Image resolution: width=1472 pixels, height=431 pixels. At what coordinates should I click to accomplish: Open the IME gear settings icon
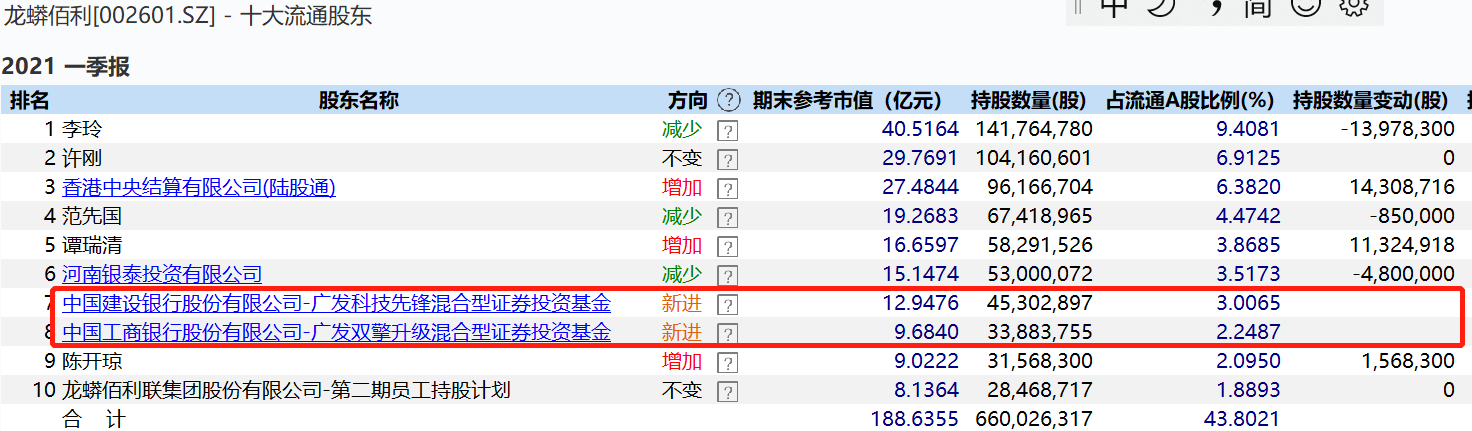[1352, 8]
